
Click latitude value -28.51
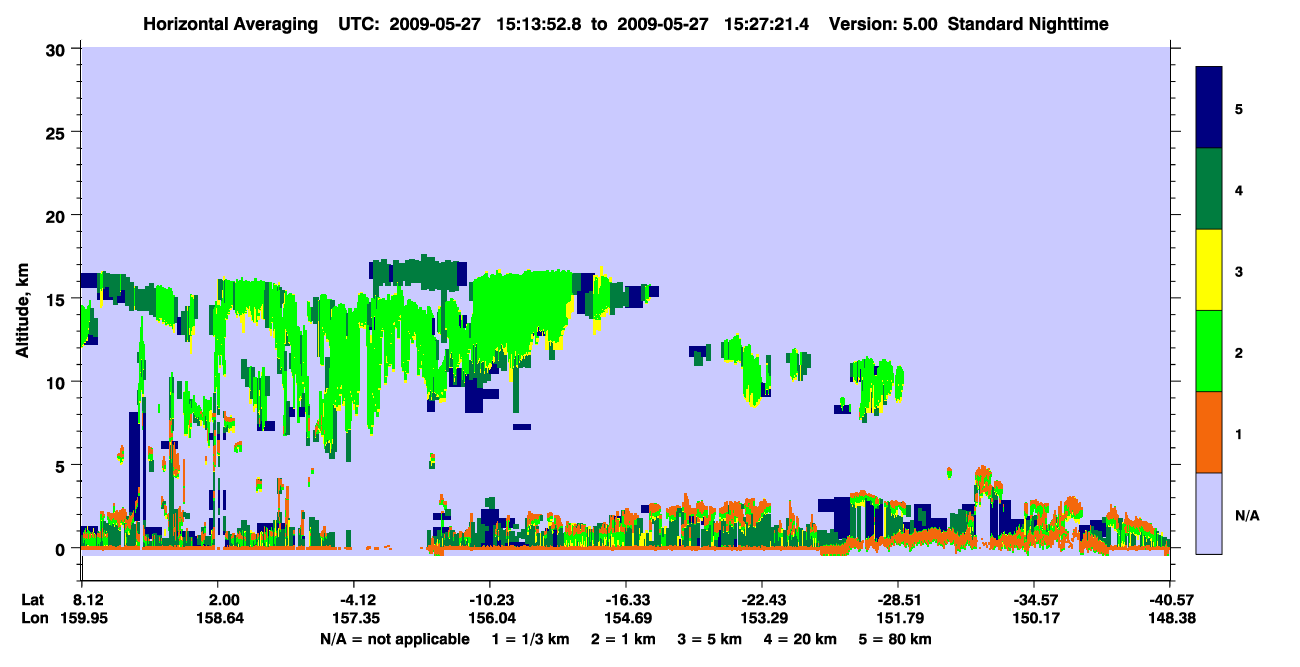tap(898, 600)
